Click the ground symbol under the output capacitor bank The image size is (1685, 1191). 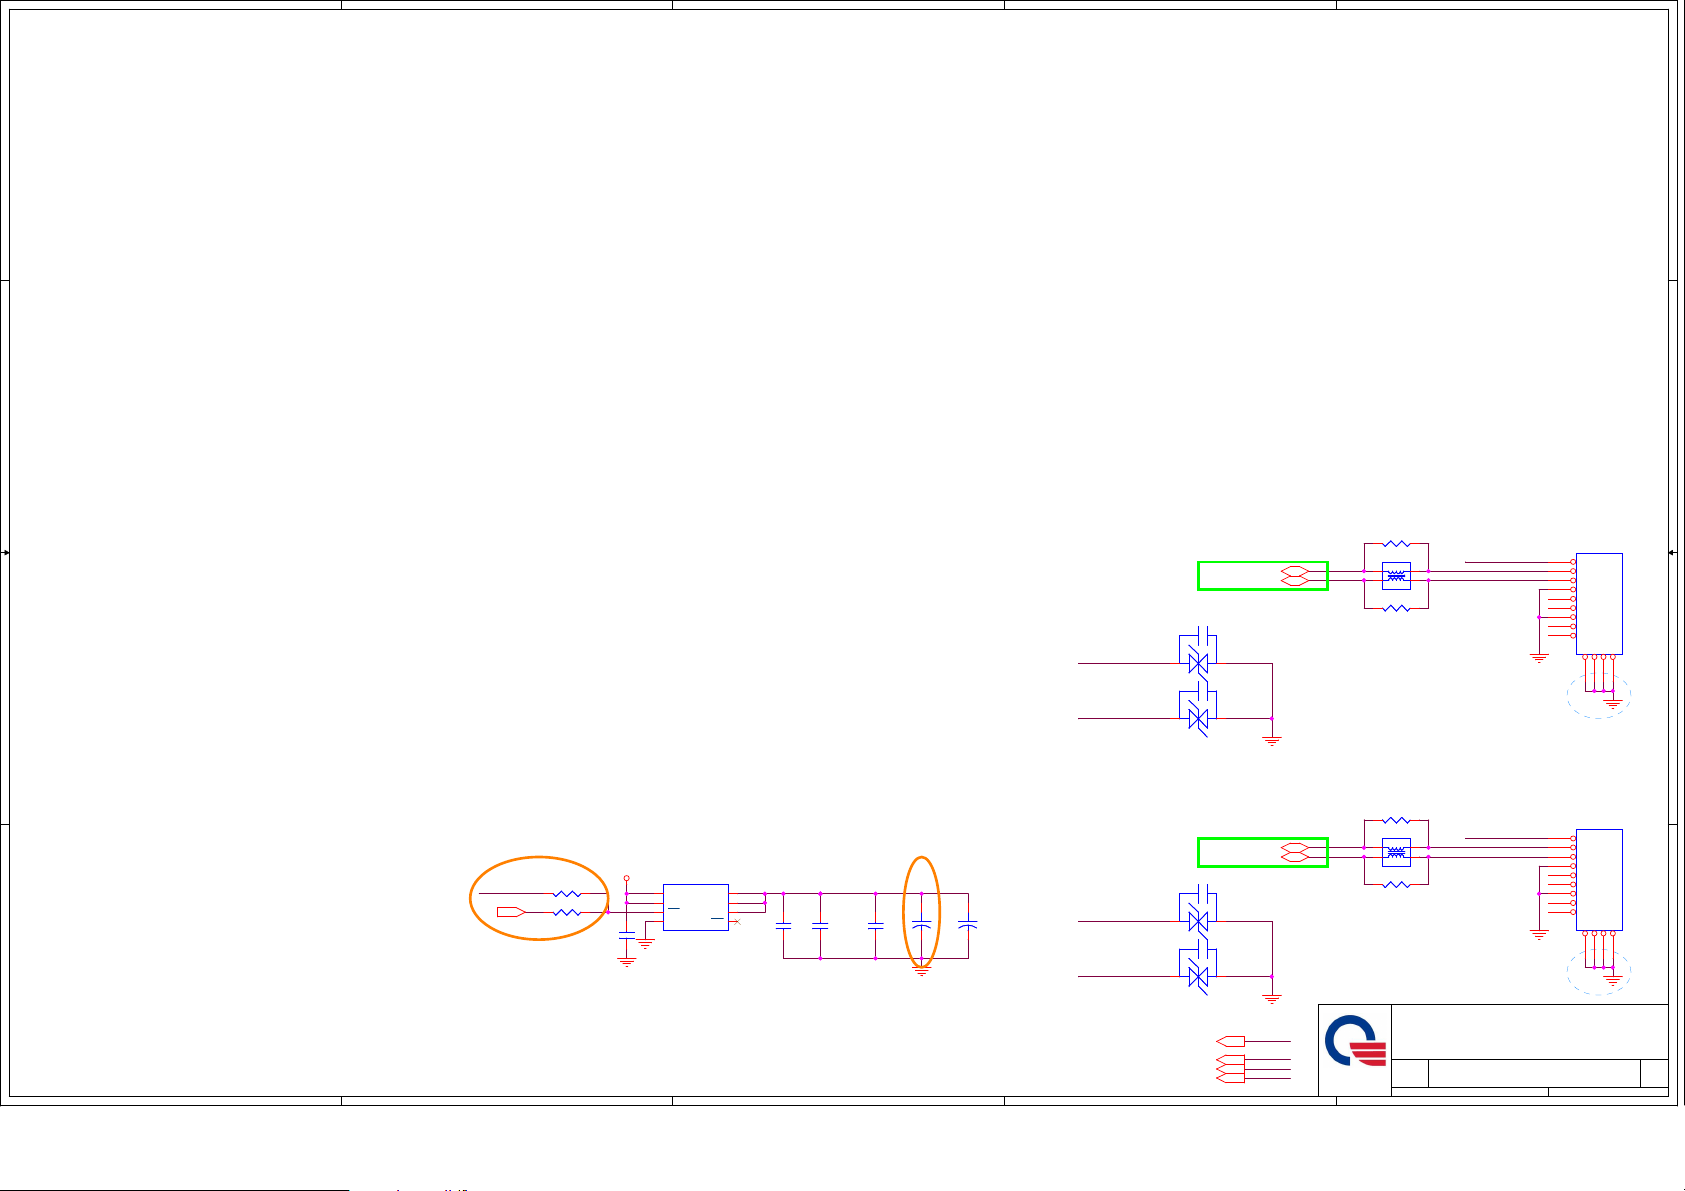tap(922, 969)
